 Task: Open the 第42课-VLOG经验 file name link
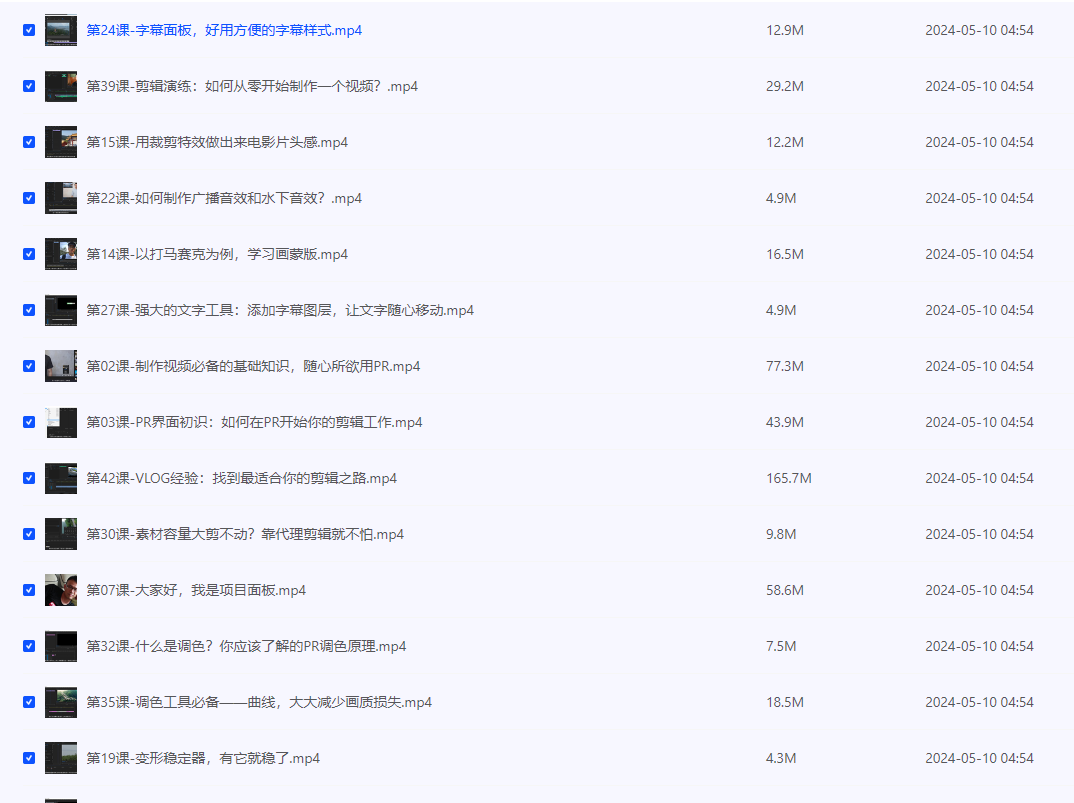click(x=241, y=478)
